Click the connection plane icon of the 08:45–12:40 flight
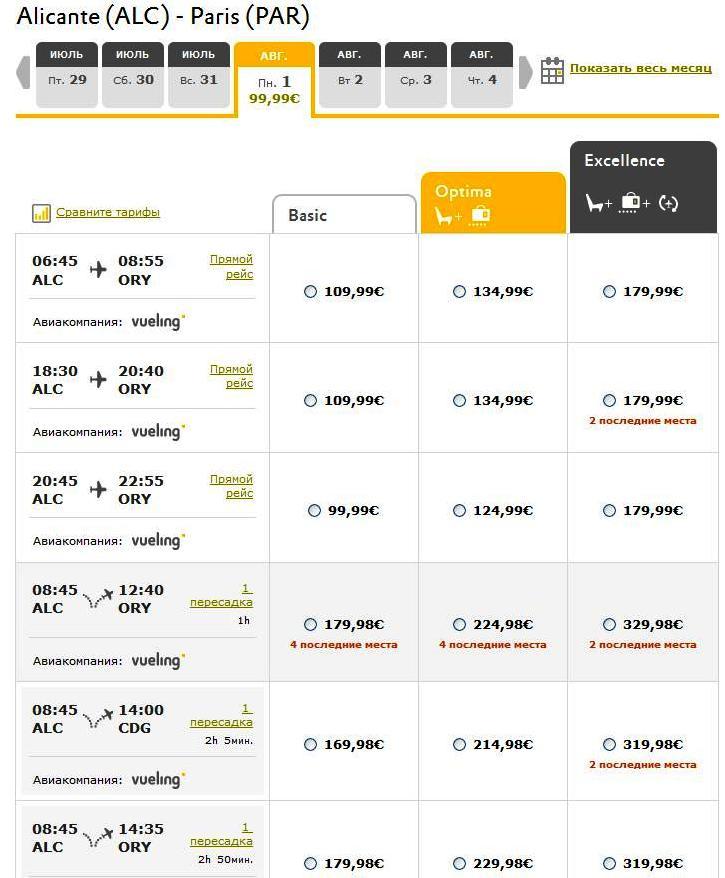 click(98, 598)
